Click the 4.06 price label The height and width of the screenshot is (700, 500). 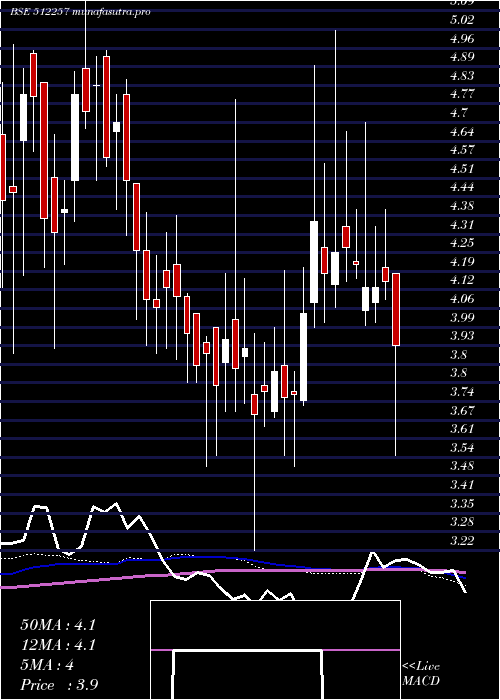pyautogui.click(x=462, y=299)
